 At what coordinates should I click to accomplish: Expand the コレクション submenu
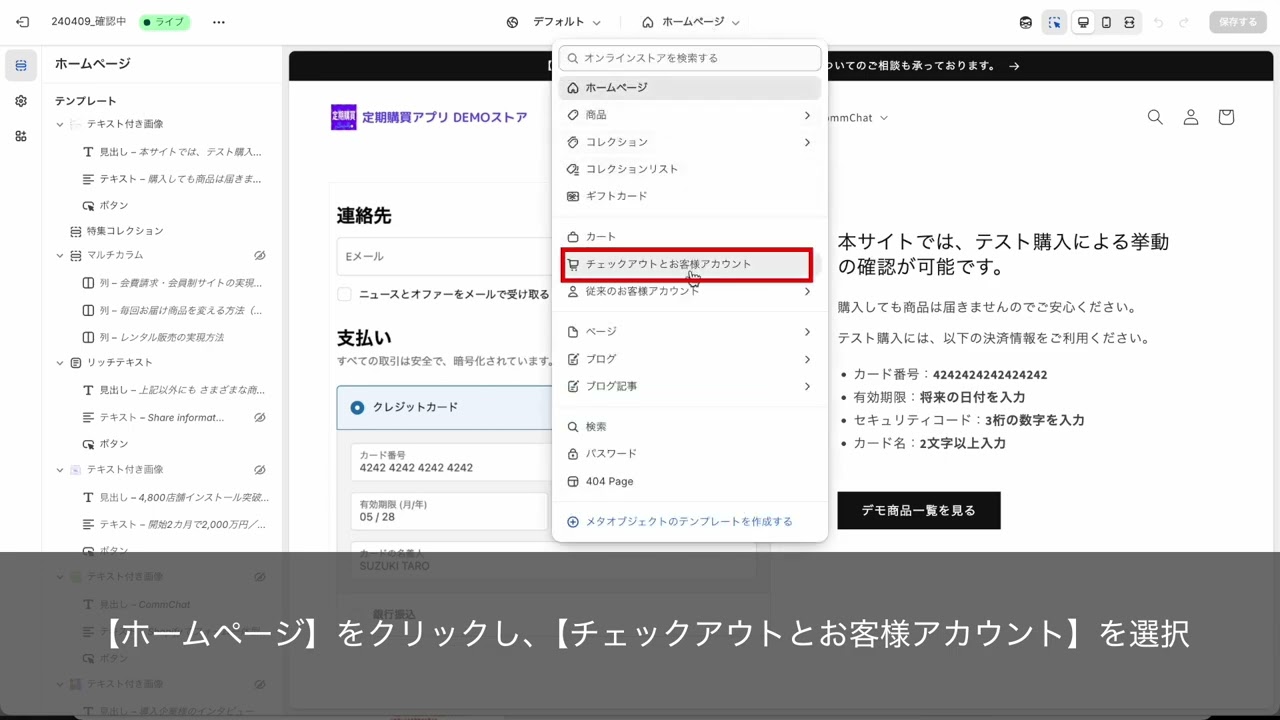click(807, 142)
